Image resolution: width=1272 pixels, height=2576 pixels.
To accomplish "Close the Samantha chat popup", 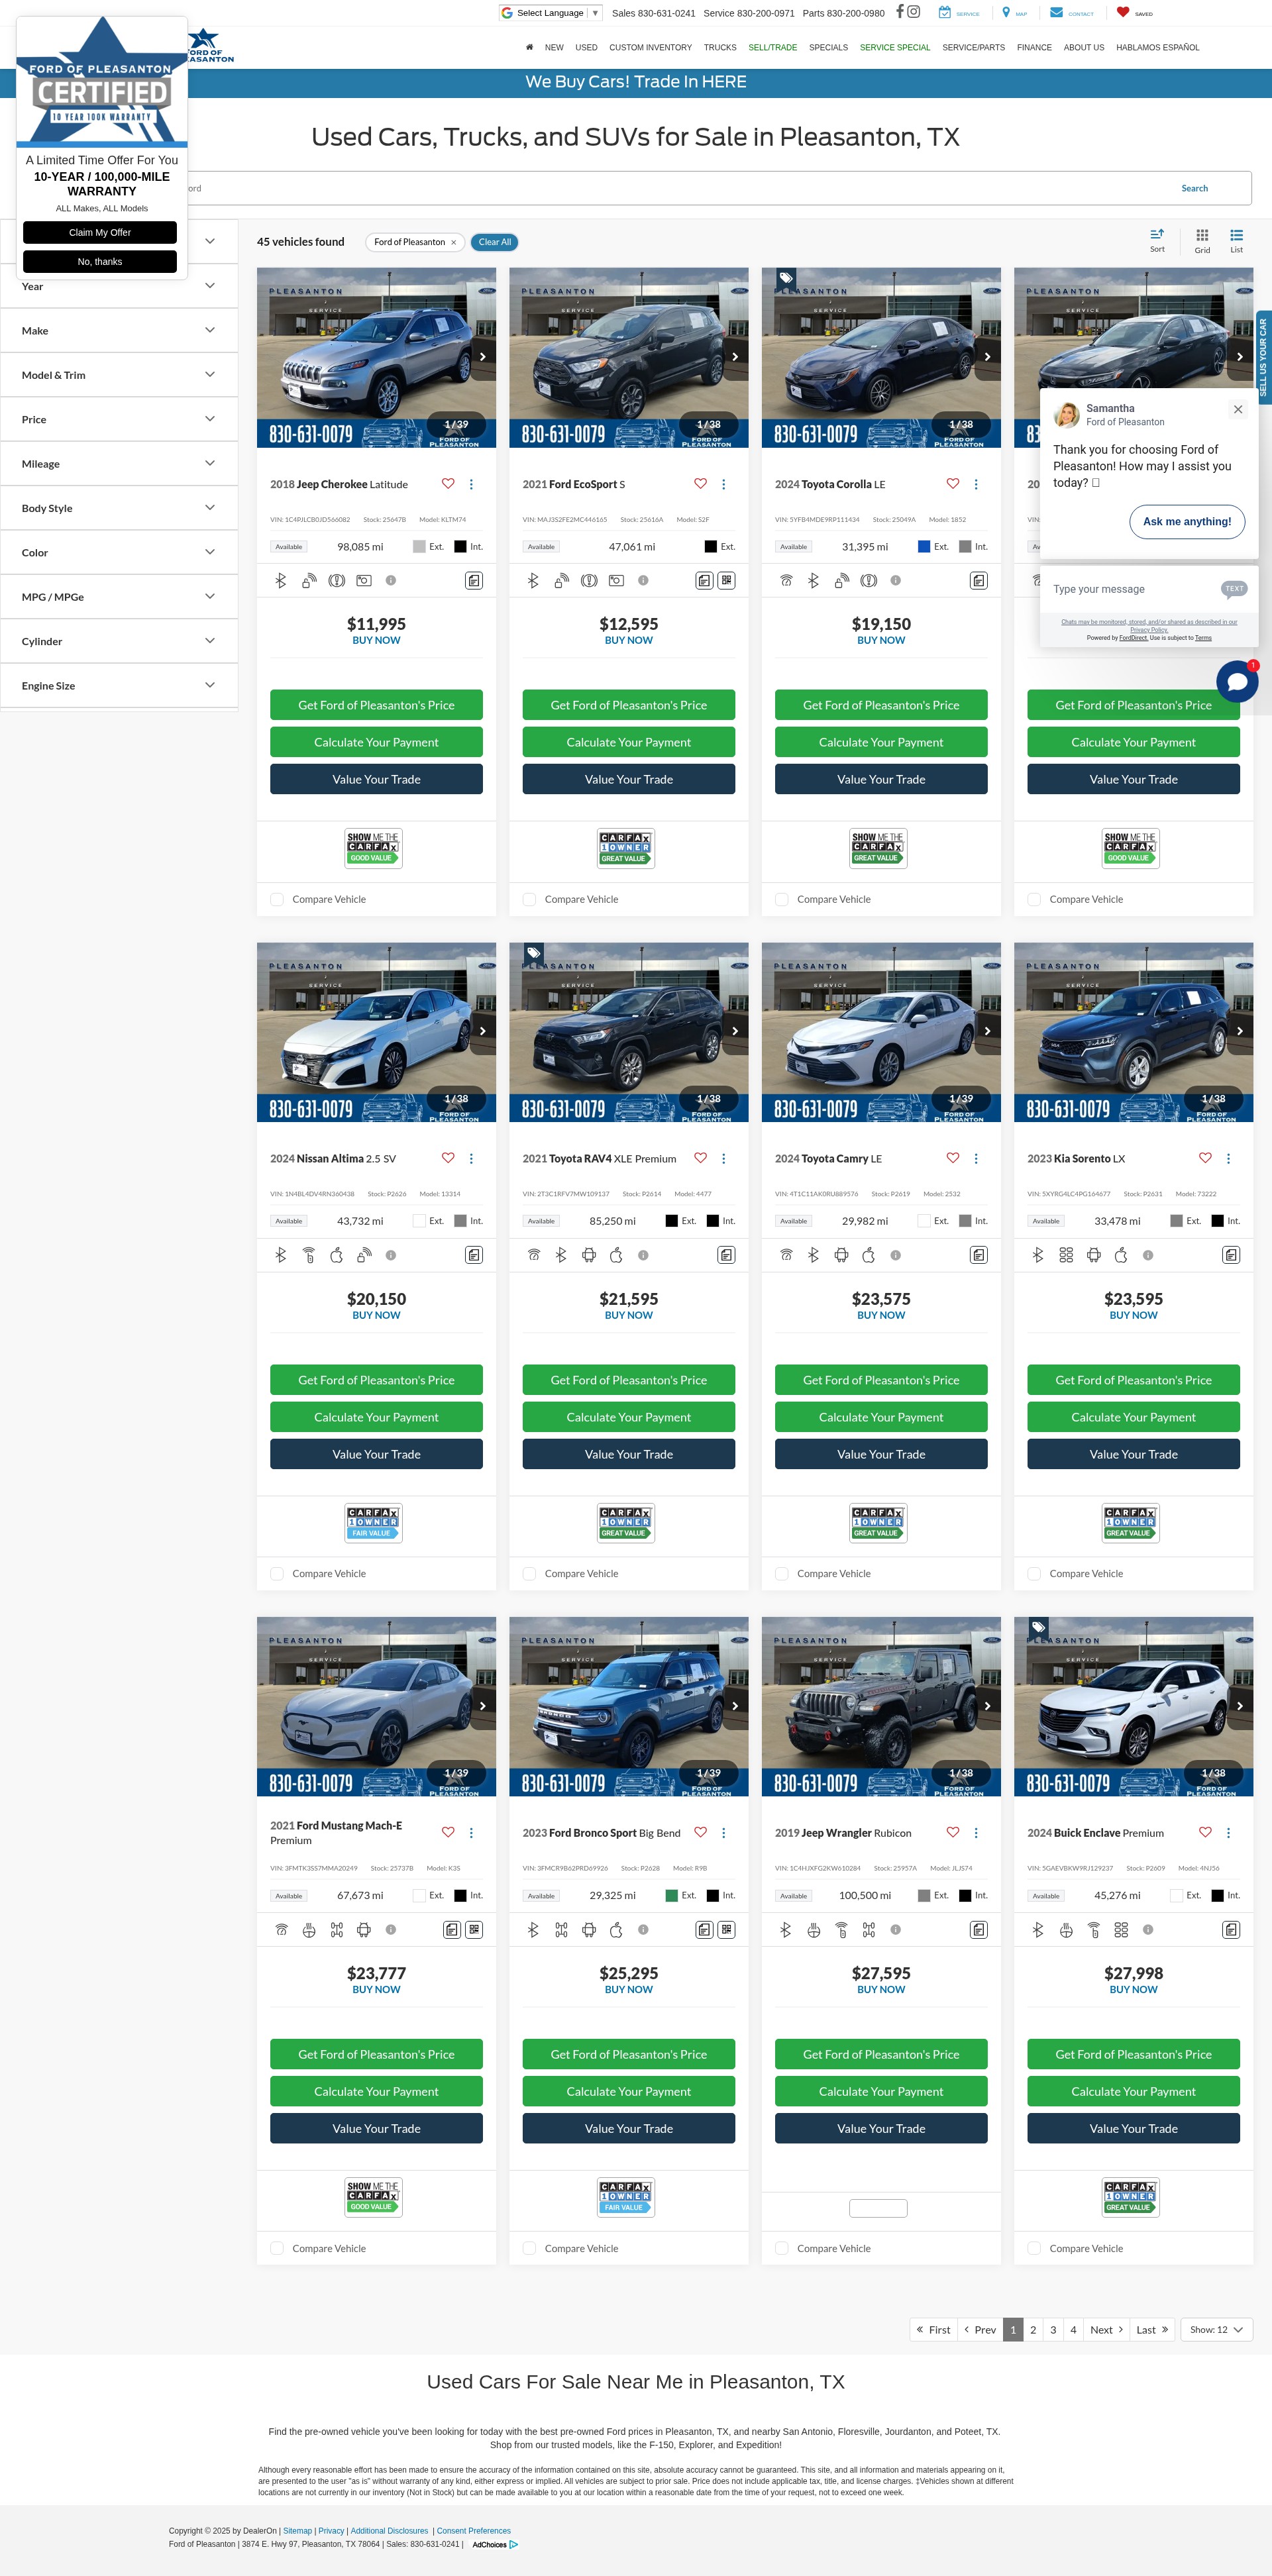I will click(1238, 409).
